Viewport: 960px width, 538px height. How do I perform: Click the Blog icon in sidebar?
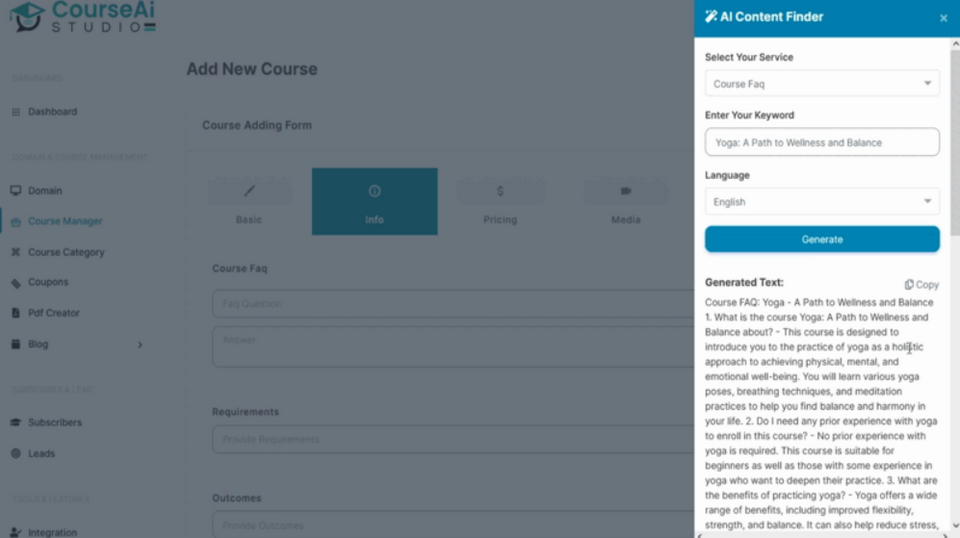[x=16, y=344]
